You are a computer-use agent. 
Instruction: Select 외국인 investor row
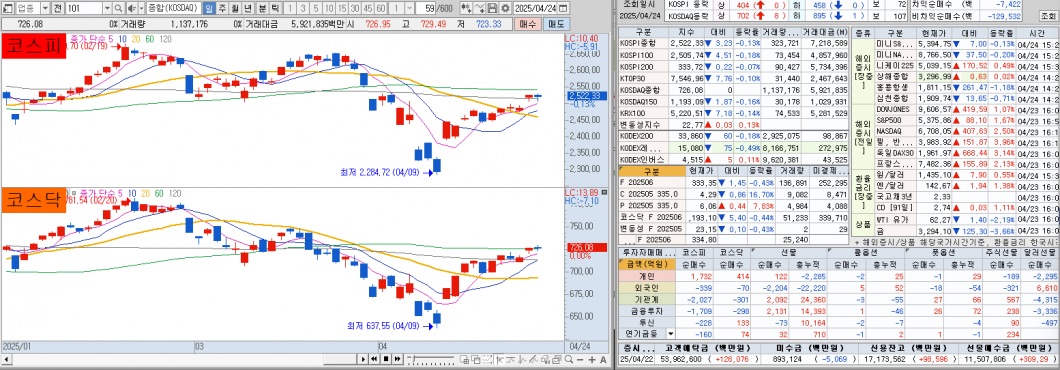(838, 289)
